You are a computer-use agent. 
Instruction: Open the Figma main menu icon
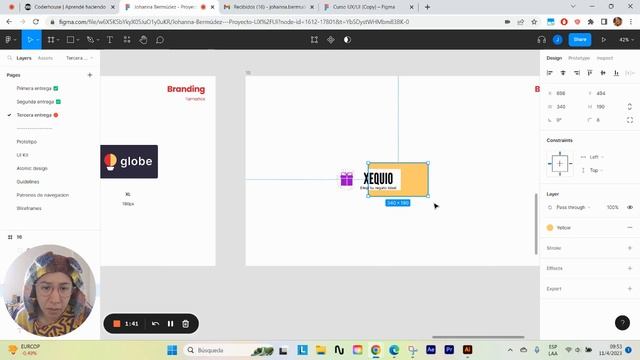point(8,40)
